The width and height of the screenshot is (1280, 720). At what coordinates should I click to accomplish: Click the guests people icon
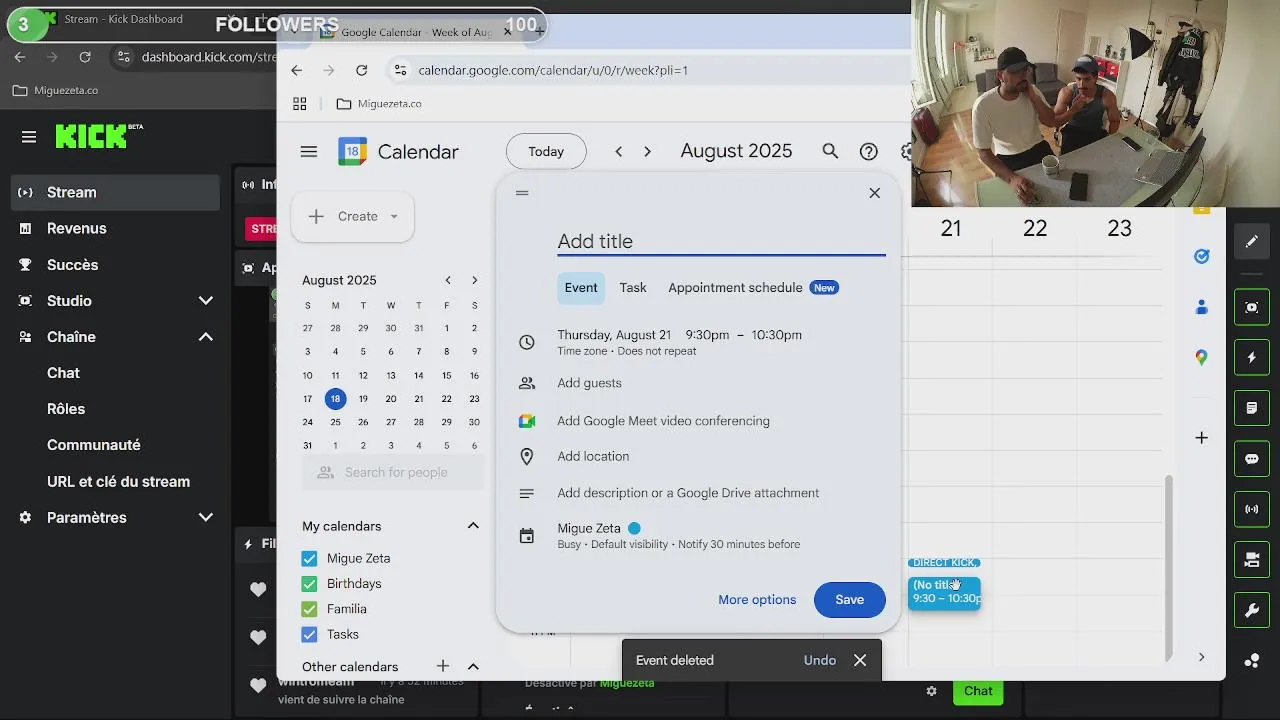527,383
